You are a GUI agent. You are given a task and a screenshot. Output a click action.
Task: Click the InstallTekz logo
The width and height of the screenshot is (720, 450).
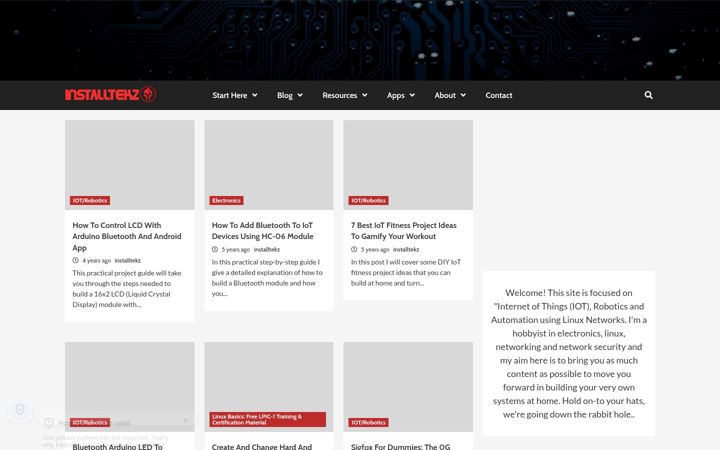(x=111, y=95)
